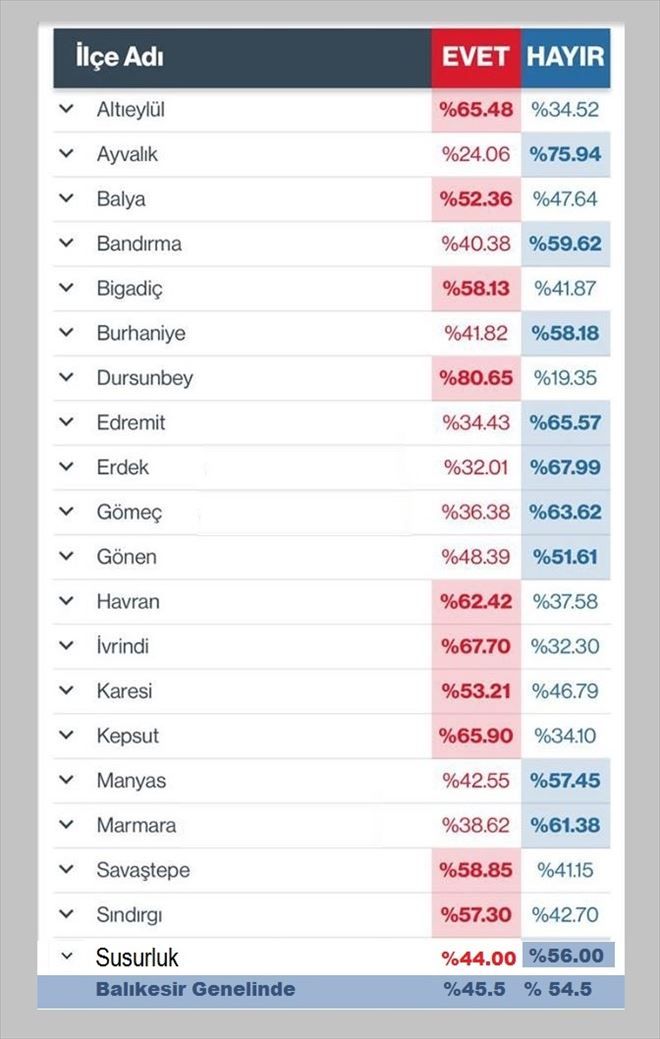Select the Edremit district name
The width and height of the screenshot is (660, 1039).
coord(131,422)
